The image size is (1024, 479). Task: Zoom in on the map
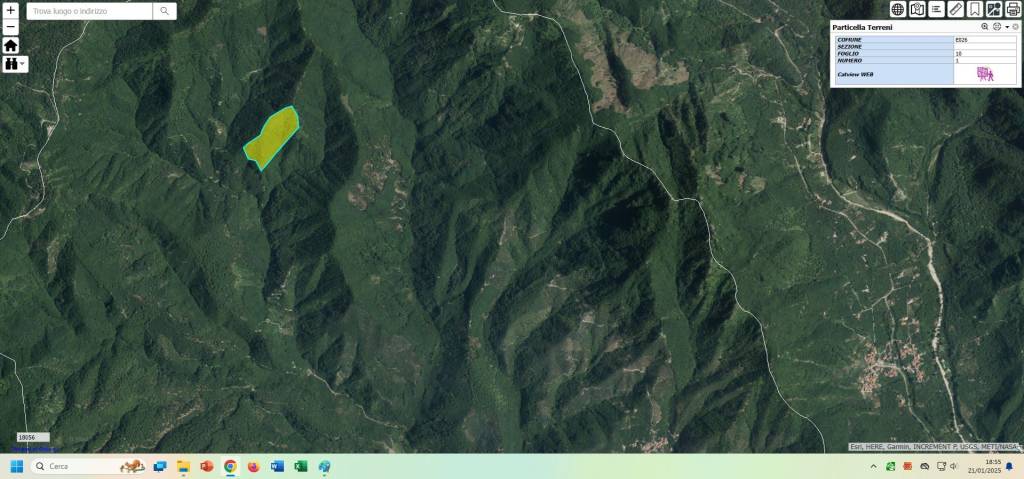point(11,10)
